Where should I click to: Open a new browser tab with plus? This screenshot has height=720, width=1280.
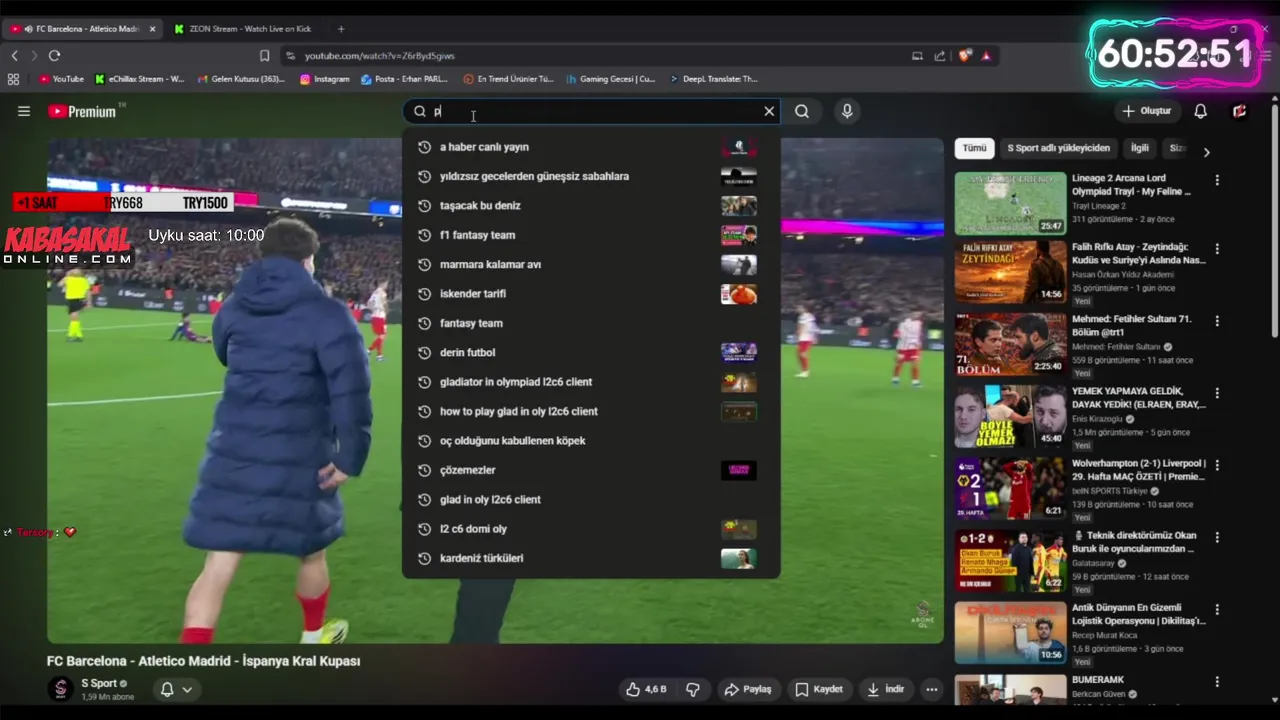coord(341,29)
